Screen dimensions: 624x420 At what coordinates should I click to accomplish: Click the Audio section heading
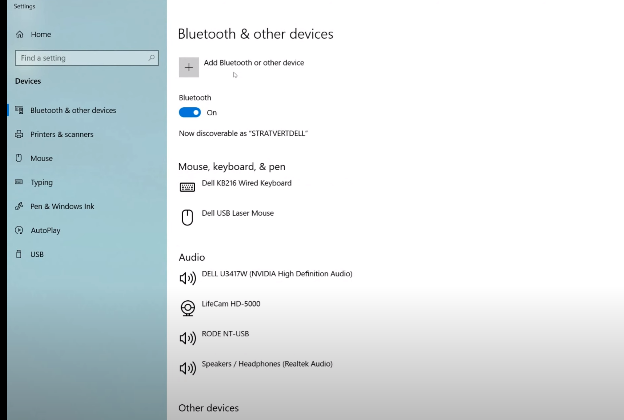pos(192,258)
